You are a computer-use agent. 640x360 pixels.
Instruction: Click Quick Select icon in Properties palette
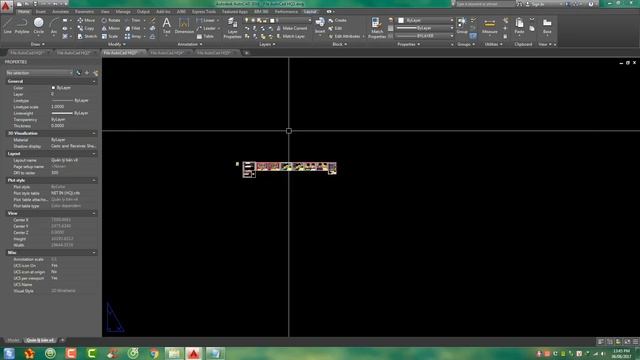coord(96,73)
